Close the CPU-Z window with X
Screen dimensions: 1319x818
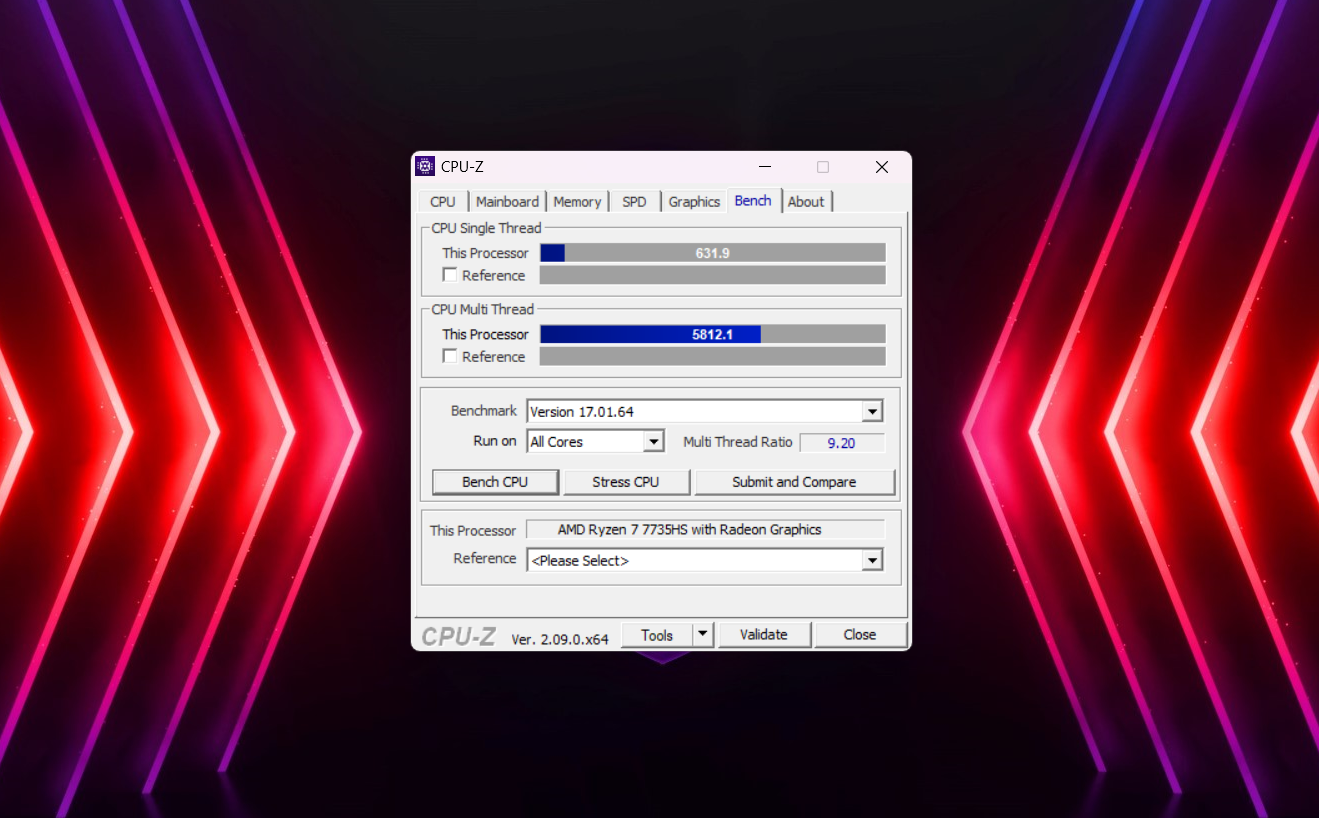point(882,167)
